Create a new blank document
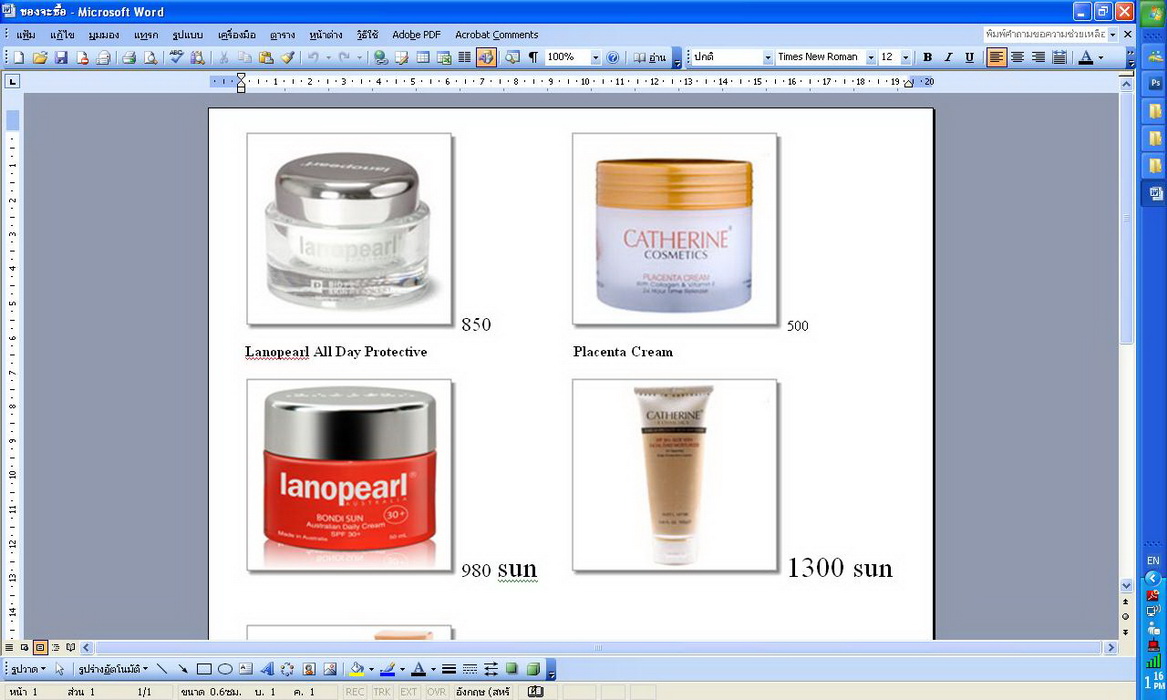 [19, 57]
